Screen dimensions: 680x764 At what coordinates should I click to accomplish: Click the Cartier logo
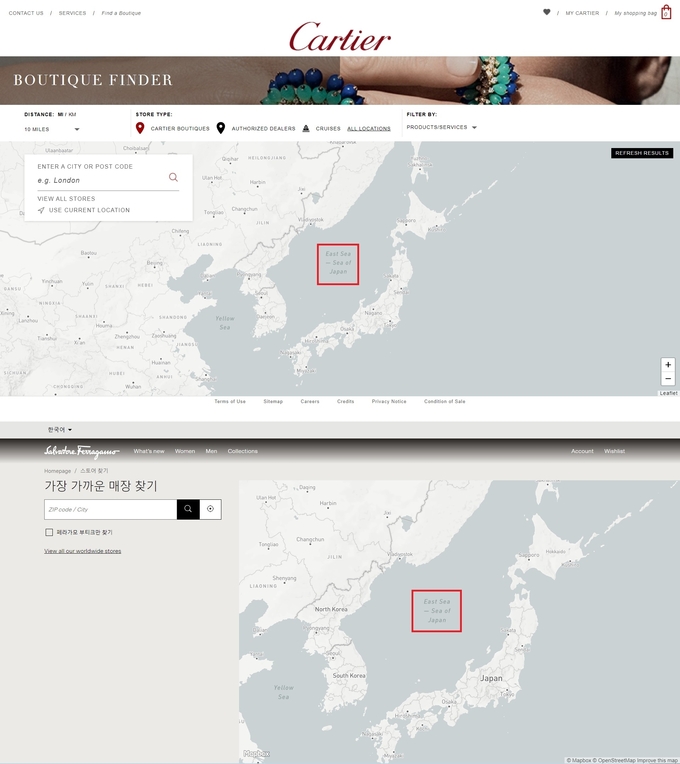[x=340, y=37]
